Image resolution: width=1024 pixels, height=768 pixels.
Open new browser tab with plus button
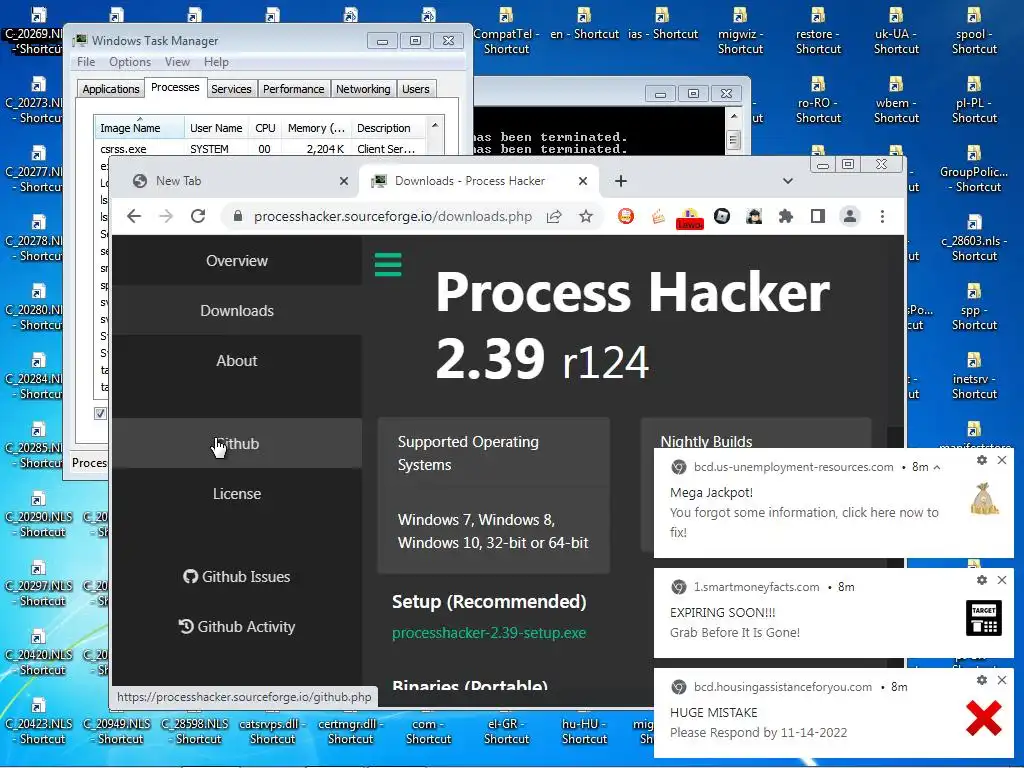point(620,181)
